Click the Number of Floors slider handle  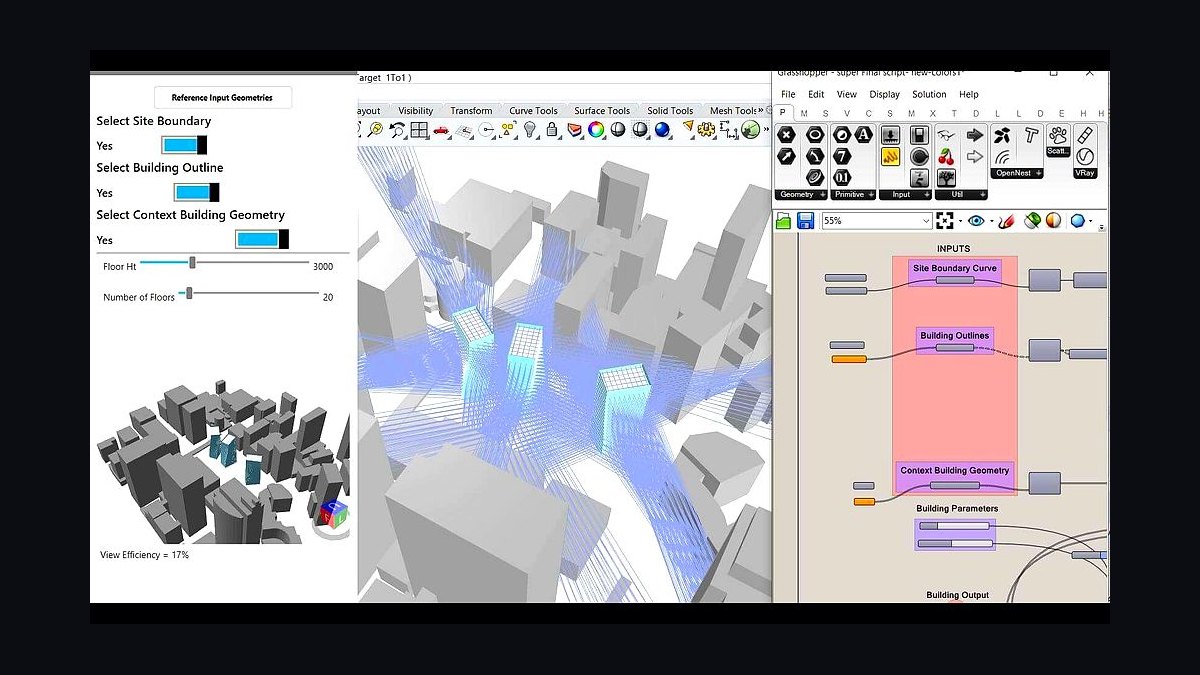189,293
